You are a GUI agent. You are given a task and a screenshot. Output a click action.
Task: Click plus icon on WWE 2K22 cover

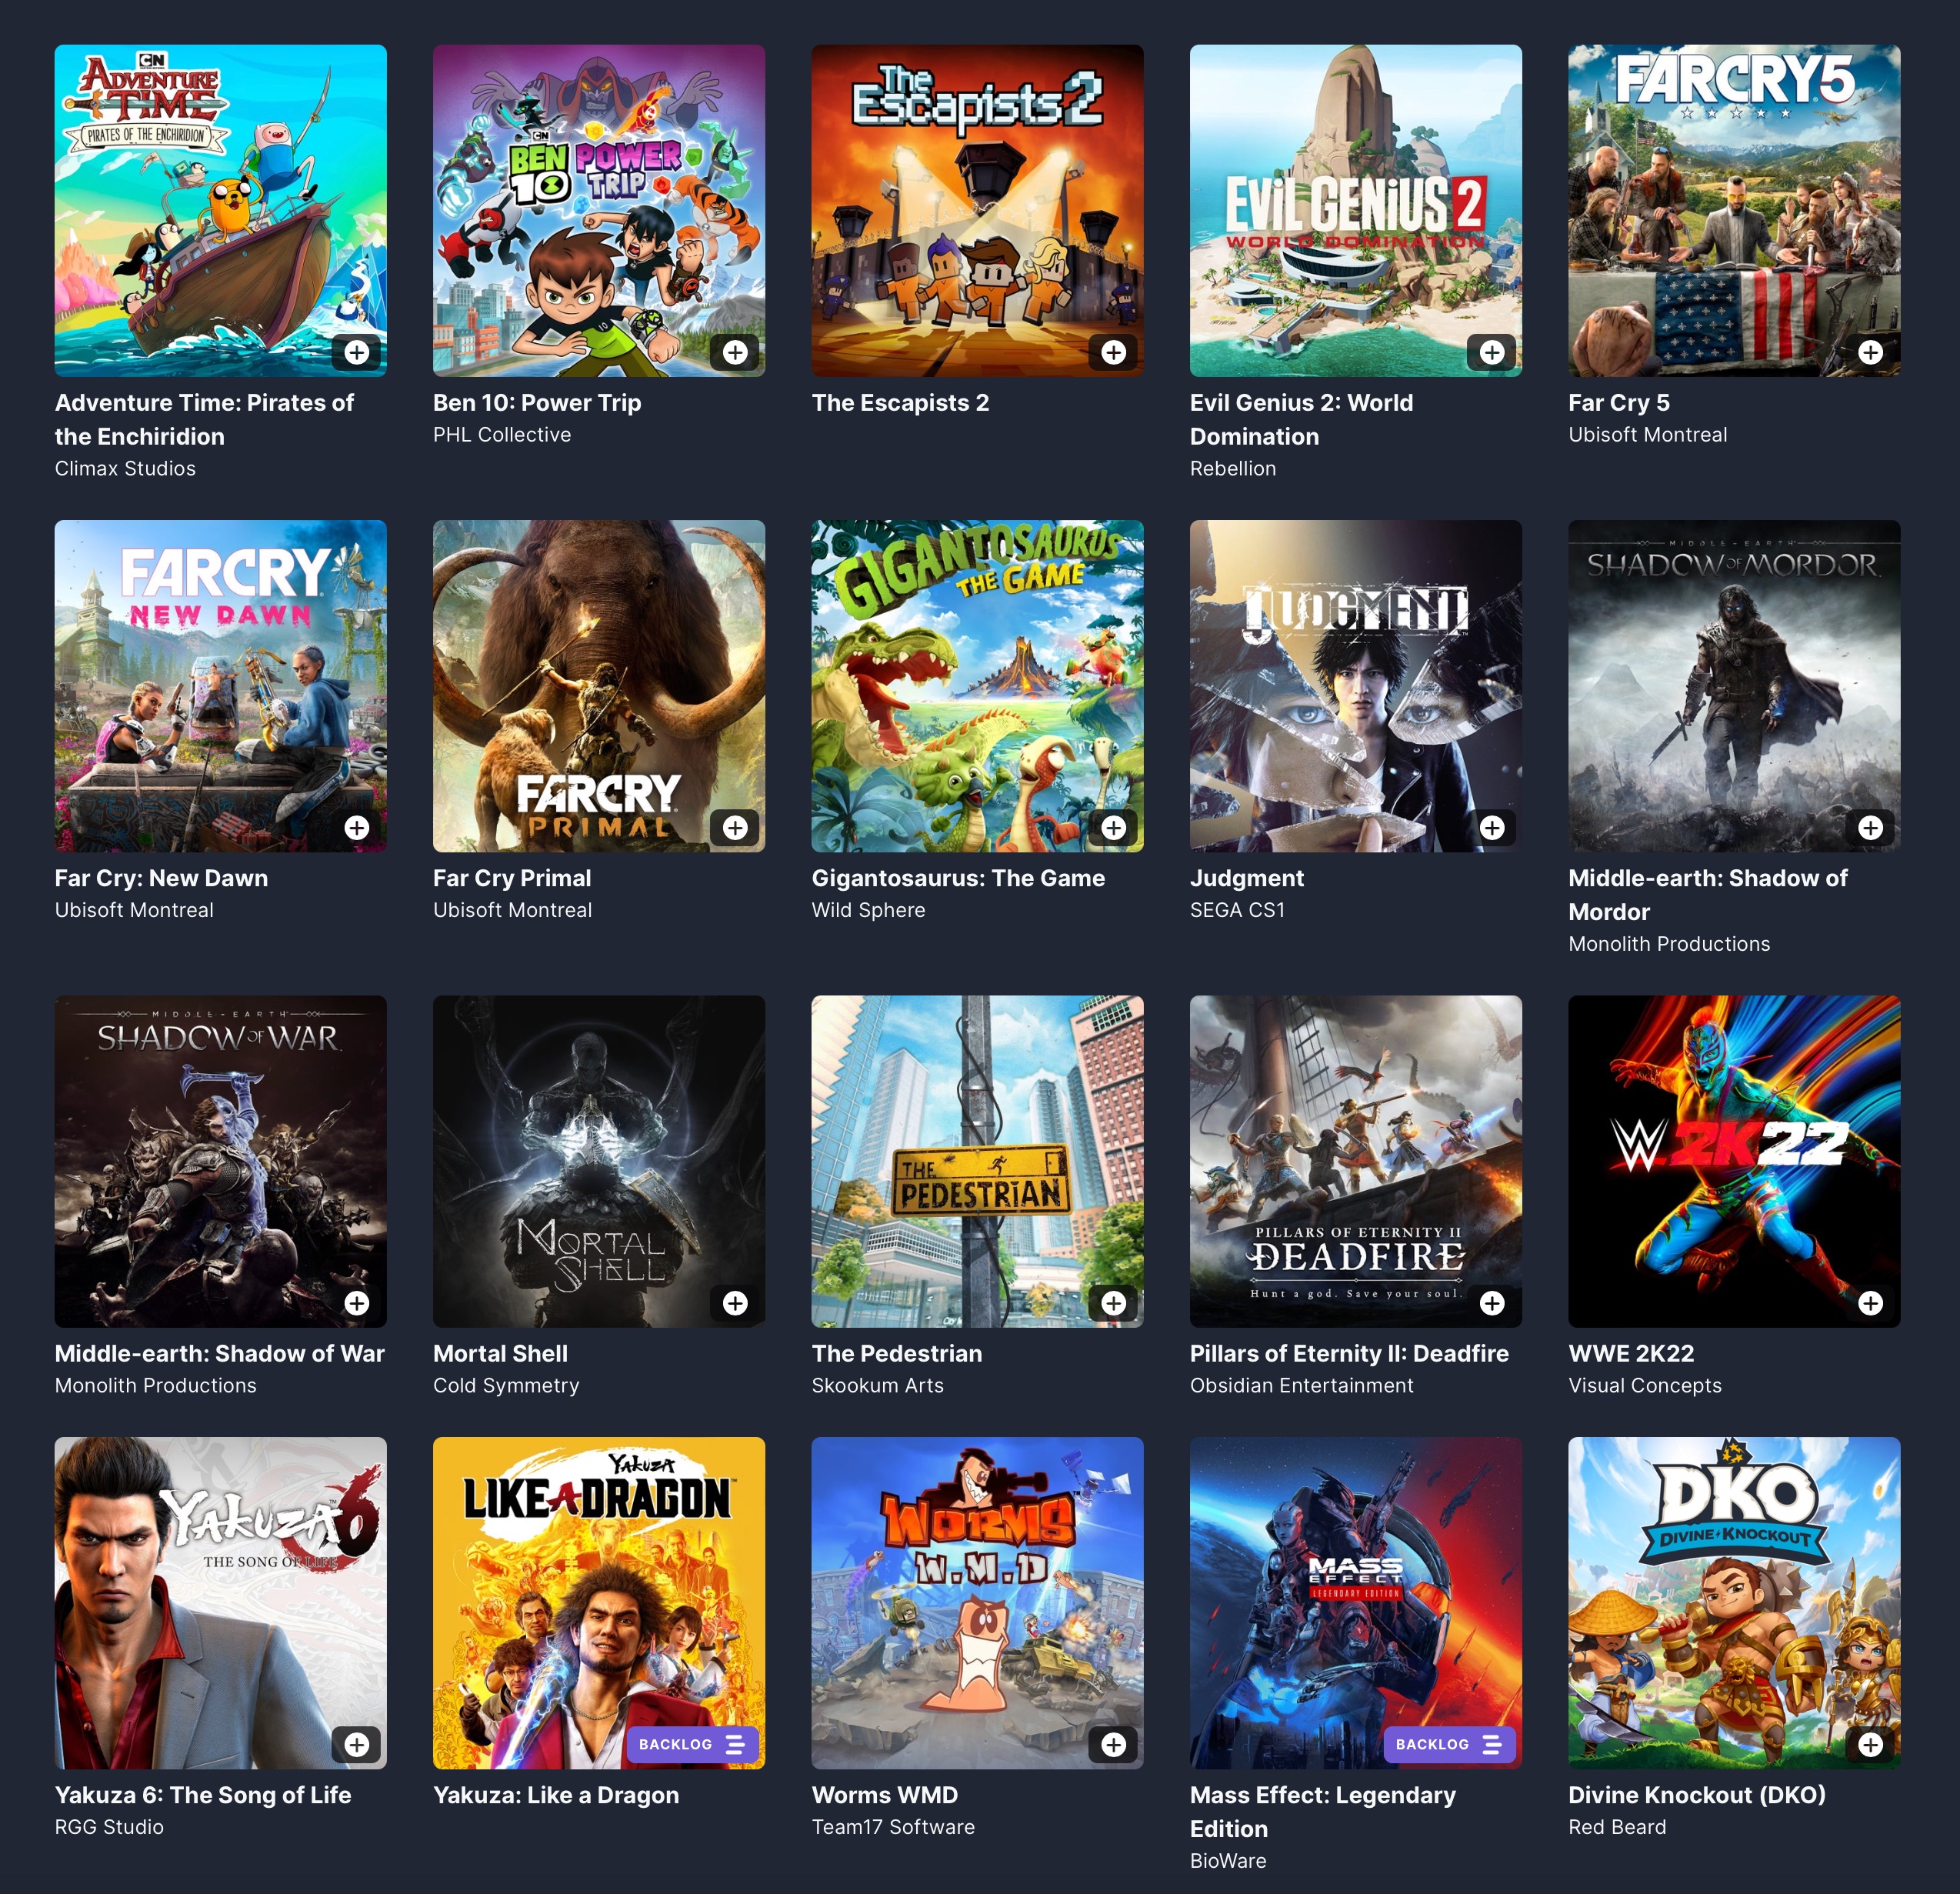(1871, 1303)
